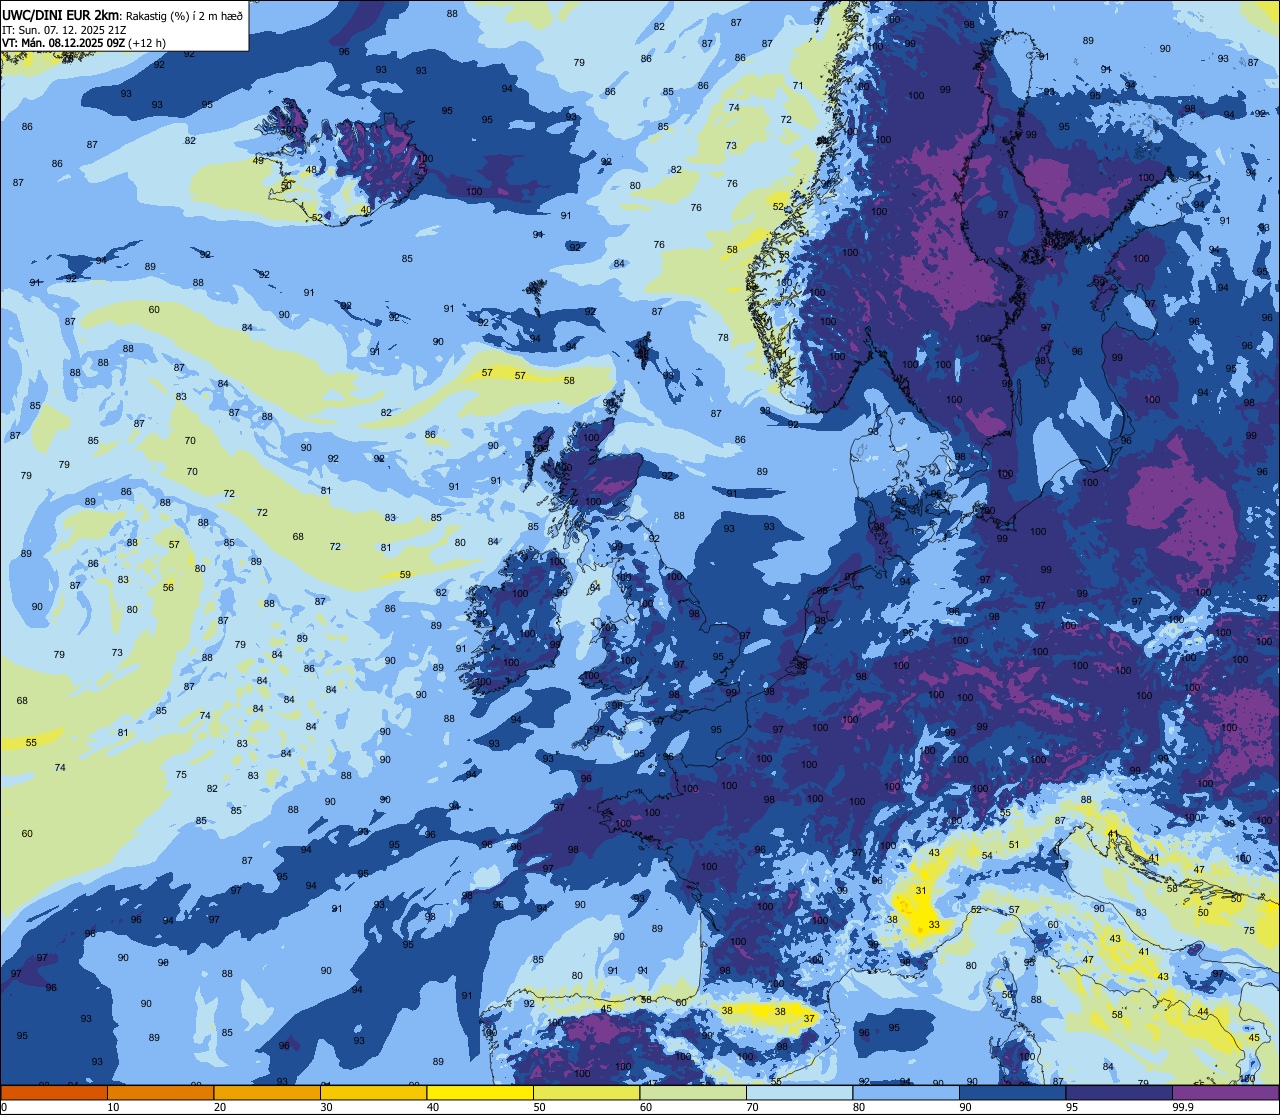Viewport: 1280px width, 1115px height.
Task: Click the 40–50% bright yellow legend swatch
Action: (480, 1092)
